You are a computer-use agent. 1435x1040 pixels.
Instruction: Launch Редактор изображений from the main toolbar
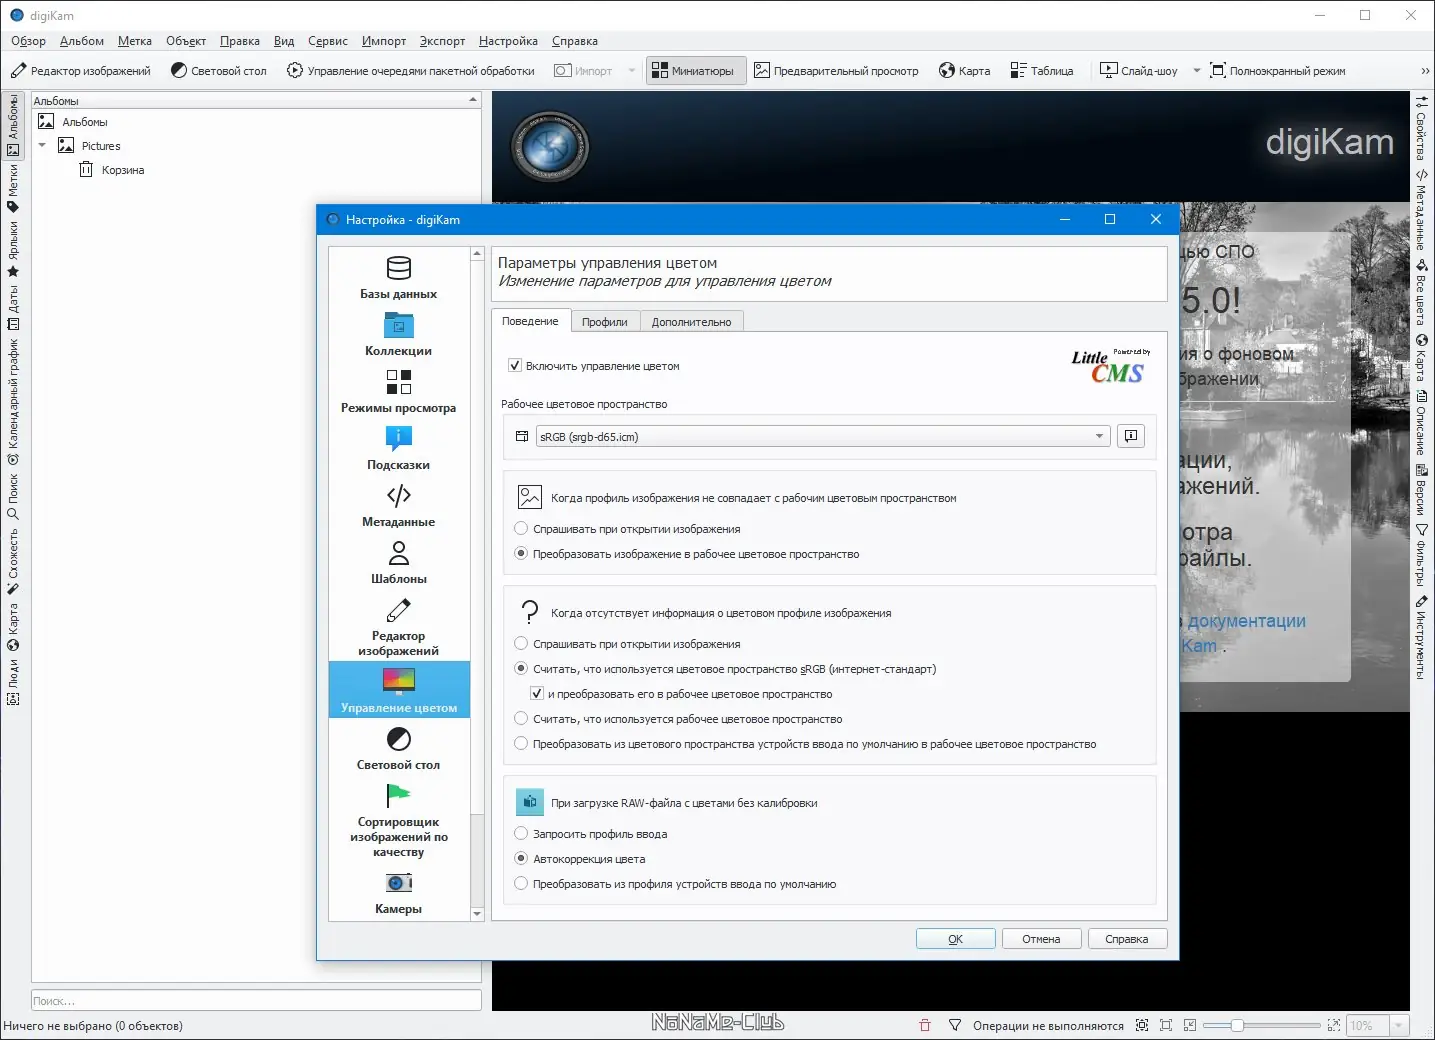tap(81, 71)
